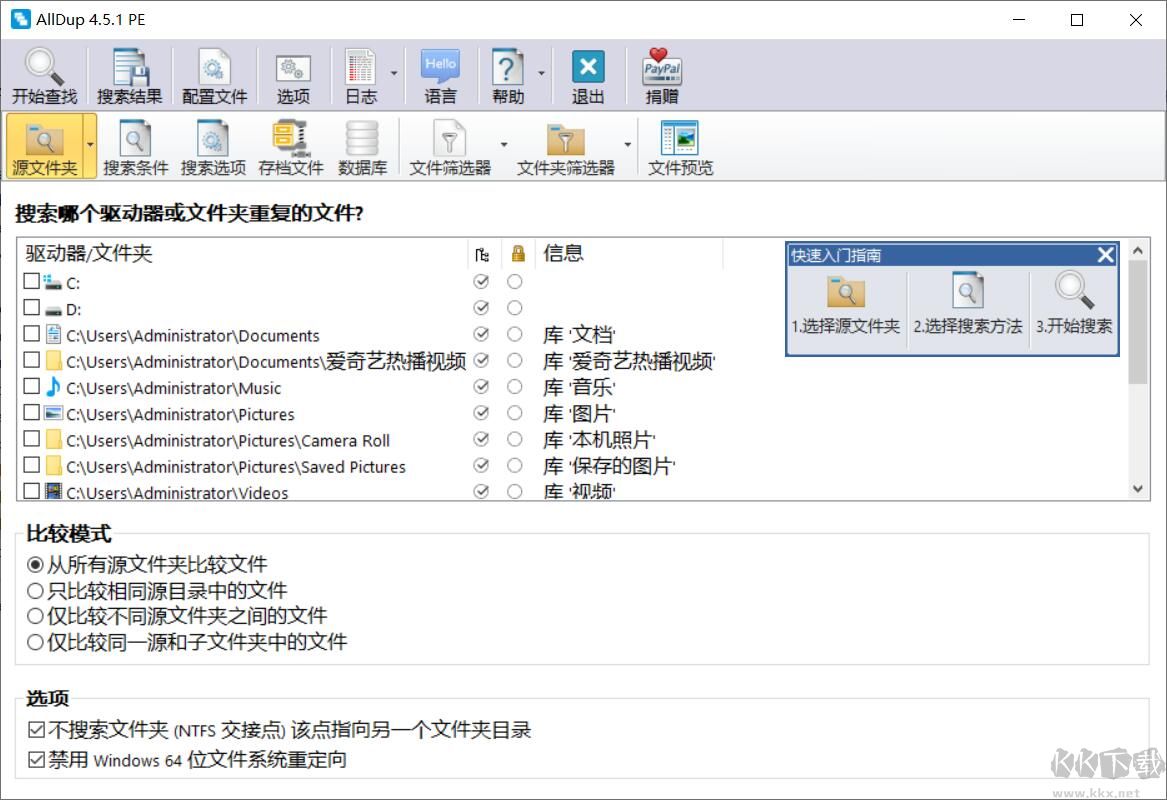The height and width of the screenshot is (800, 1167).
Task: Close the 快速入门指南 quick start panel
Action: pos(1105,255)
